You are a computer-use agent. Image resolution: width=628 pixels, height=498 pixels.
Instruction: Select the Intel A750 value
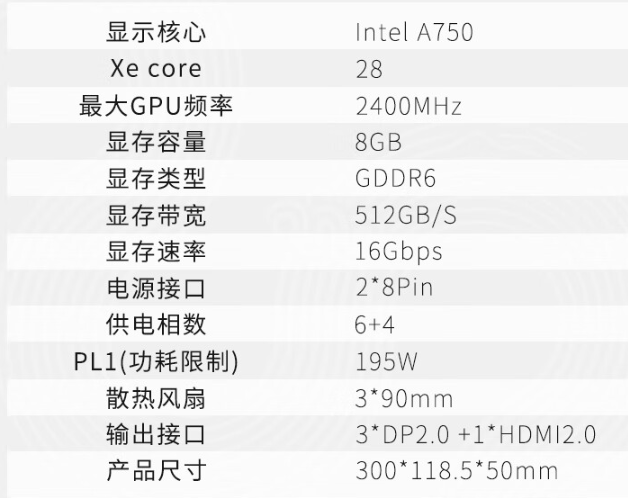click(x=414, y=33)
